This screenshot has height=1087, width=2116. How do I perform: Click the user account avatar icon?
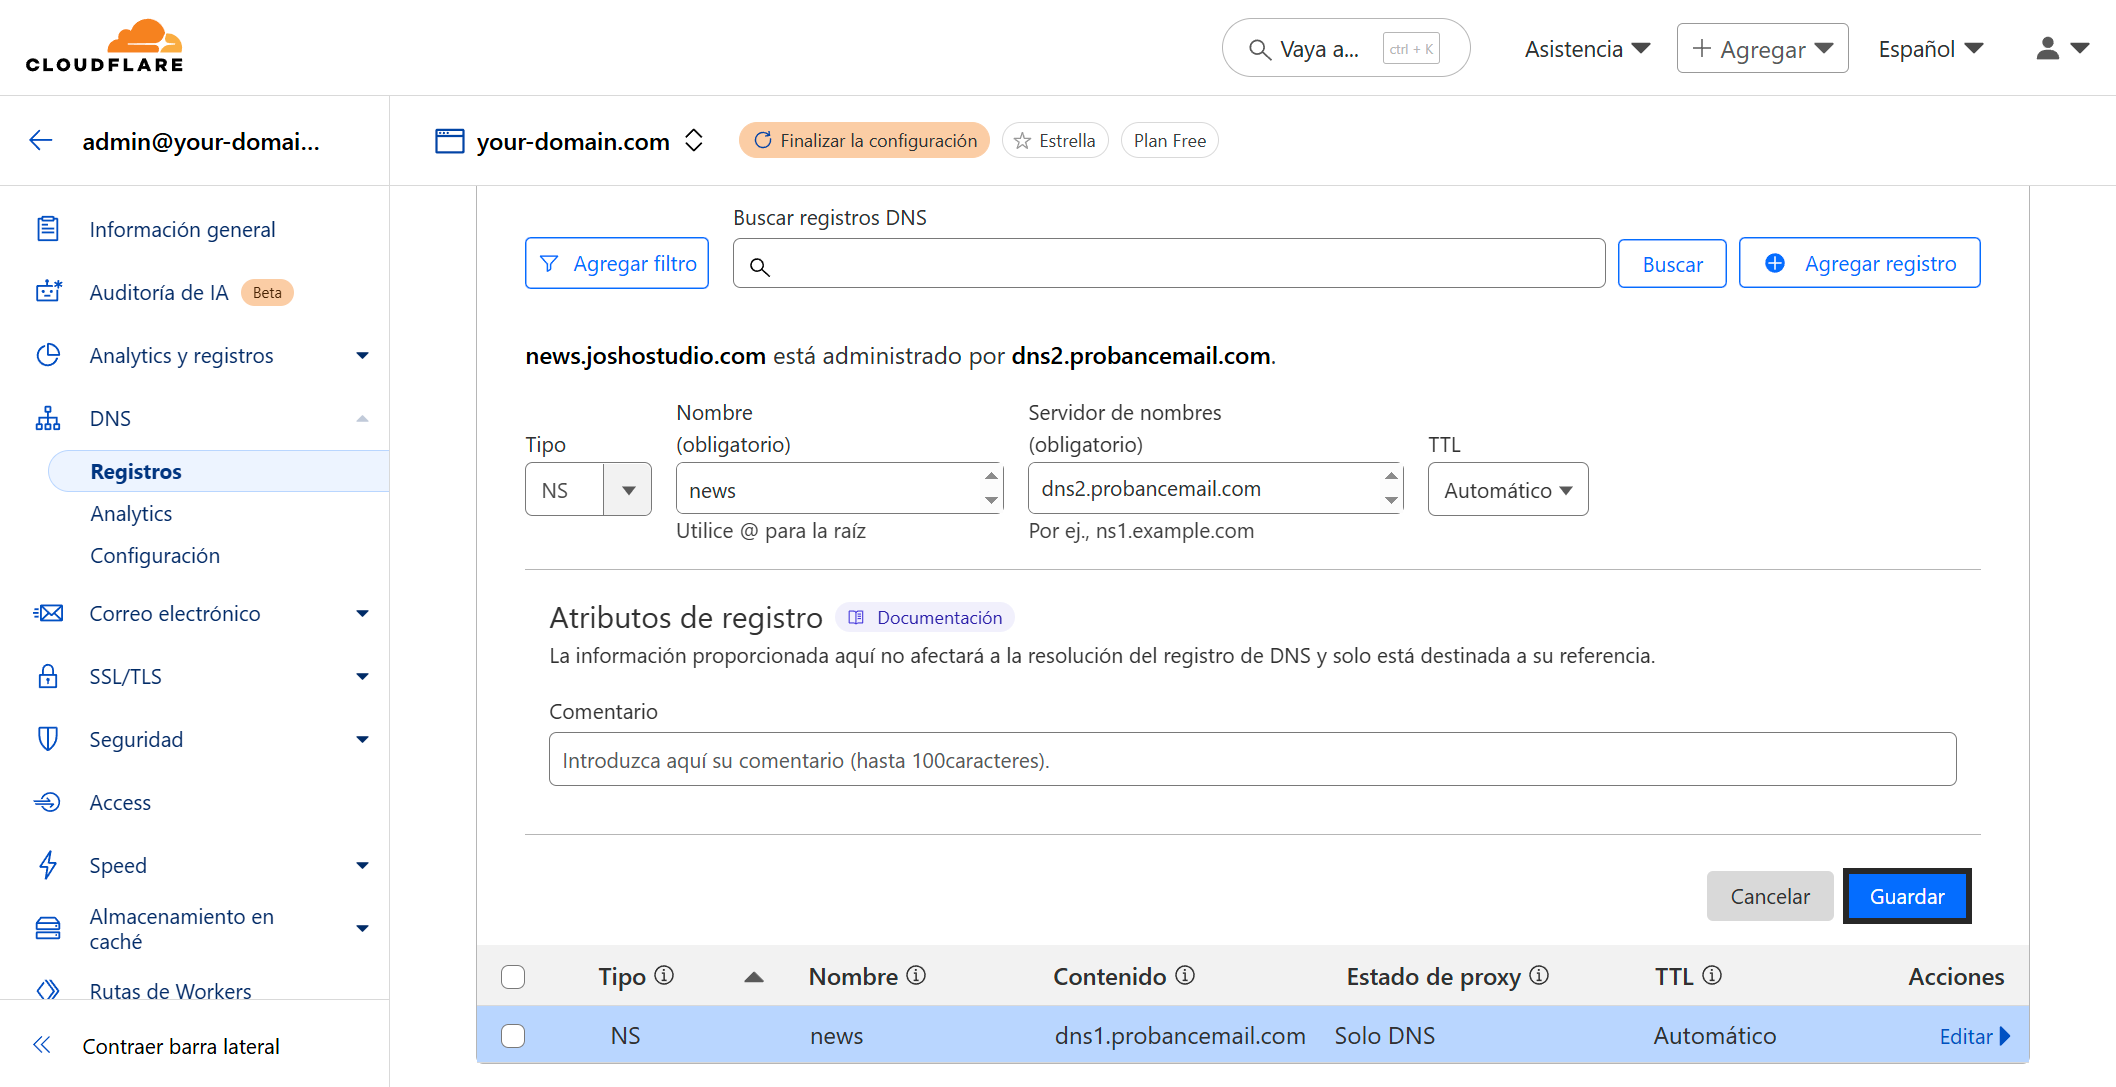click(x=2048, y=48)
